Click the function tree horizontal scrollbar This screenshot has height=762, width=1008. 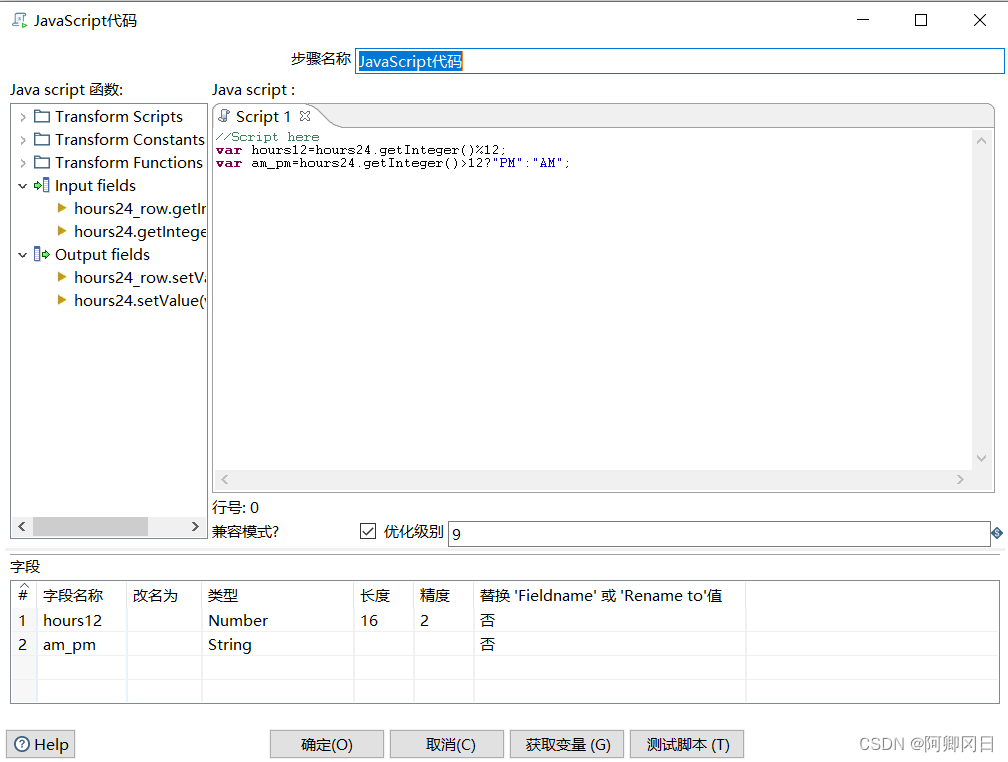[x=90, y=526]
